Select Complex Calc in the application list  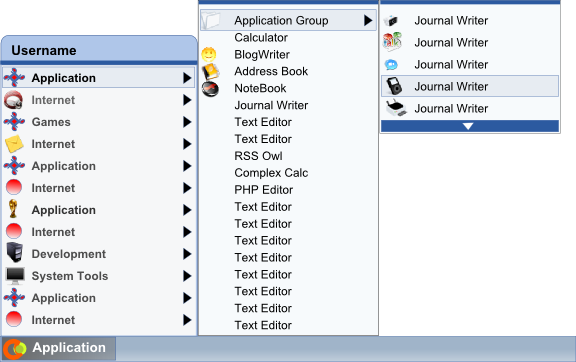[271, 173]
